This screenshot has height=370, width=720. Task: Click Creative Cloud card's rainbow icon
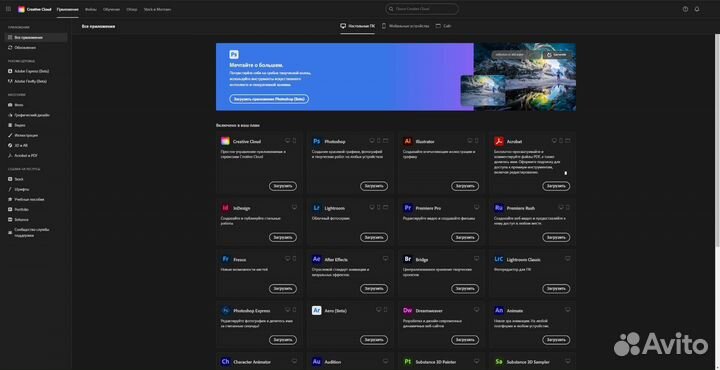point(225,141)
